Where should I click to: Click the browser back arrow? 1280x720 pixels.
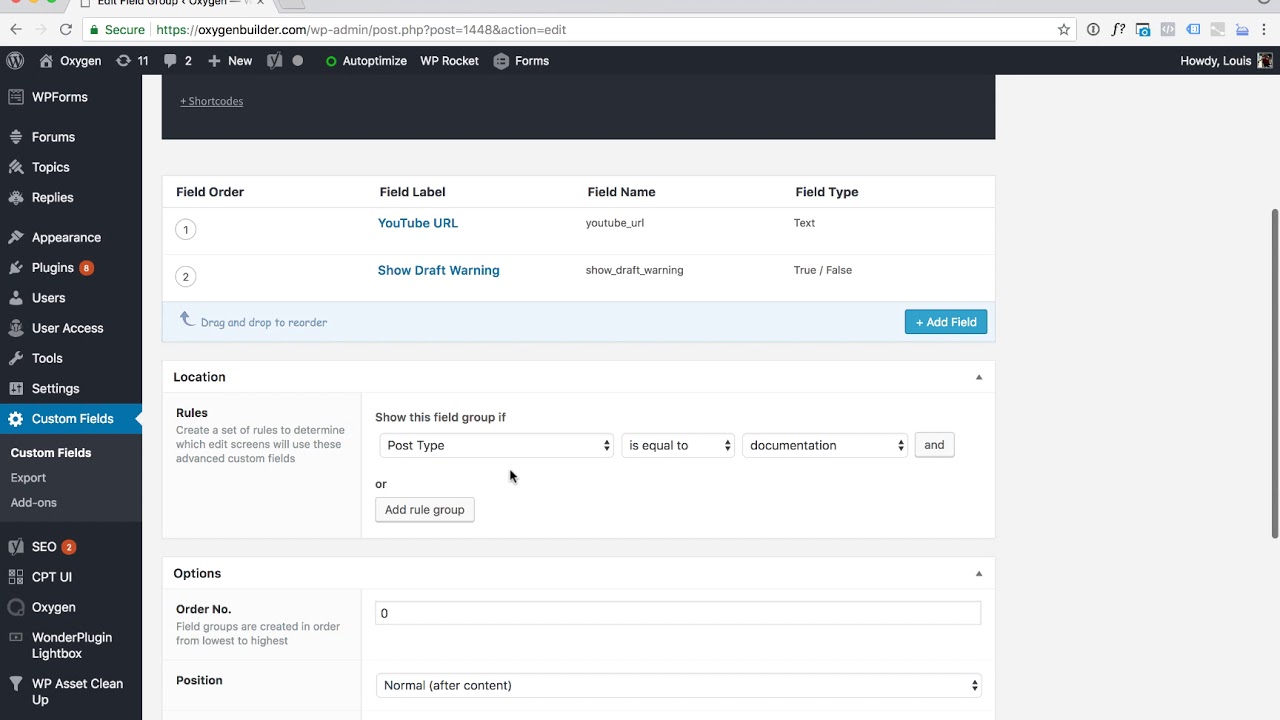[15, 30]
